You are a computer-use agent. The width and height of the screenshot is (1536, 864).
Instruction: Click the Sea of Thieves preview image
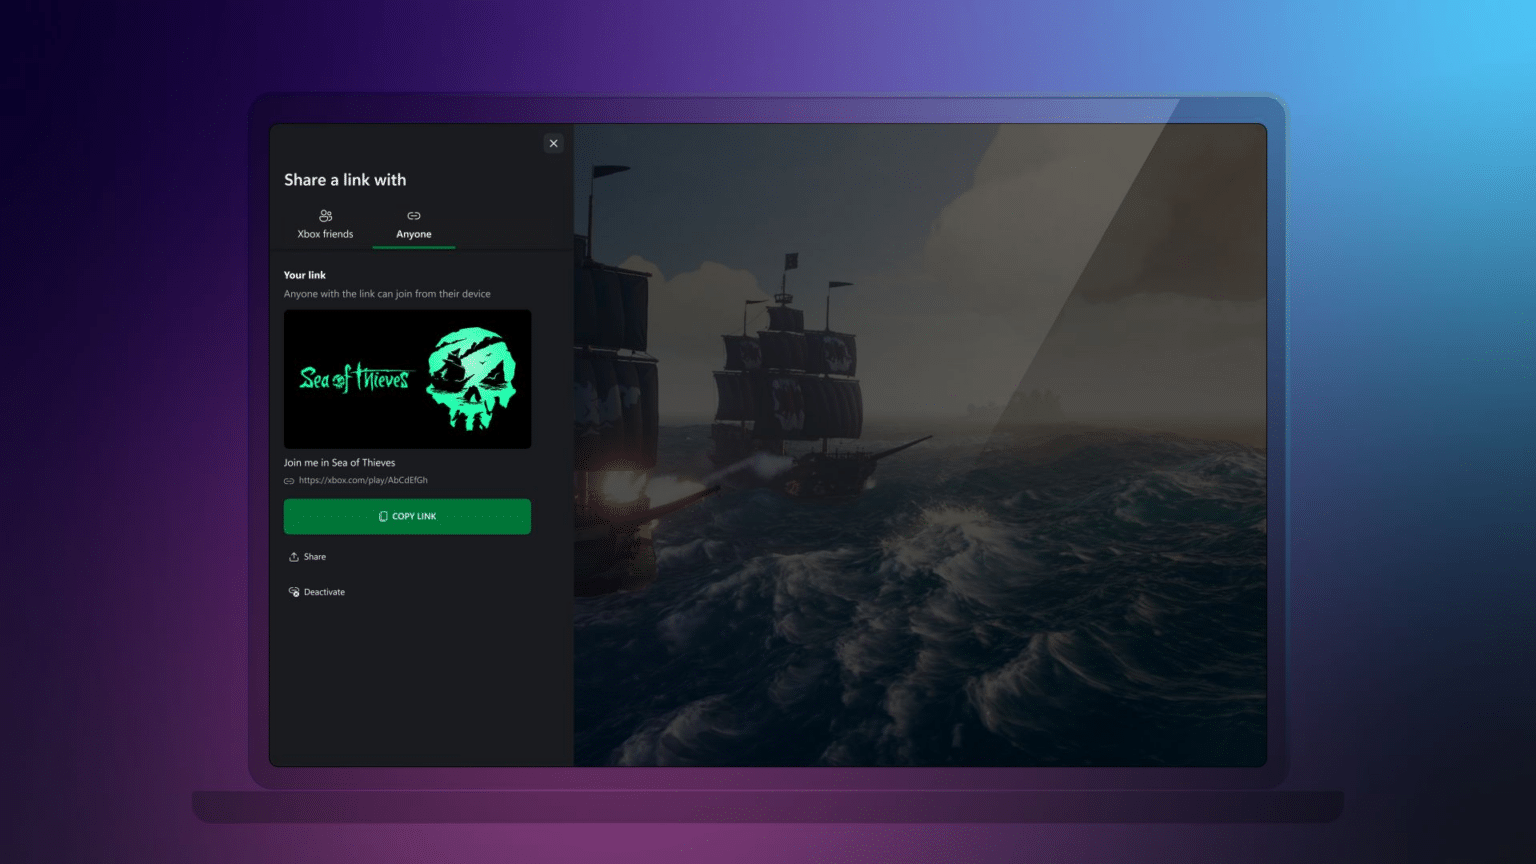pos(407,379)
